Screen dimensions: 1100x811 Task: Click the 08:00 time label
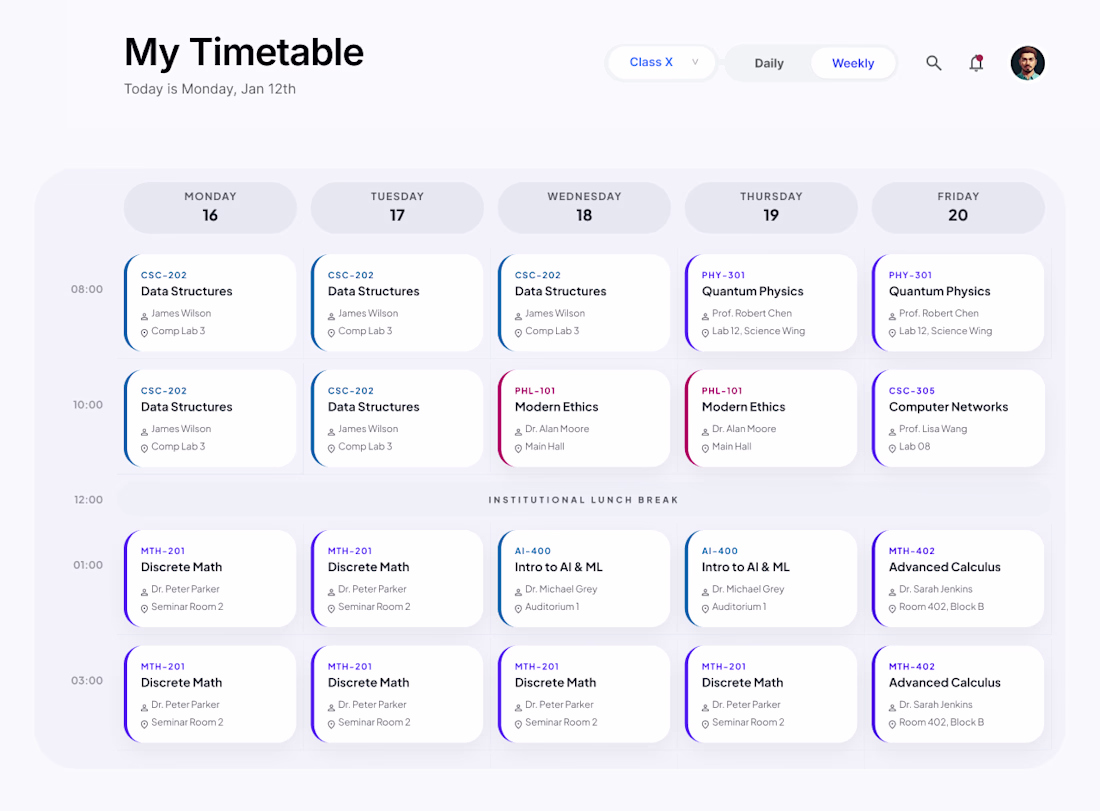pos(87,289)
